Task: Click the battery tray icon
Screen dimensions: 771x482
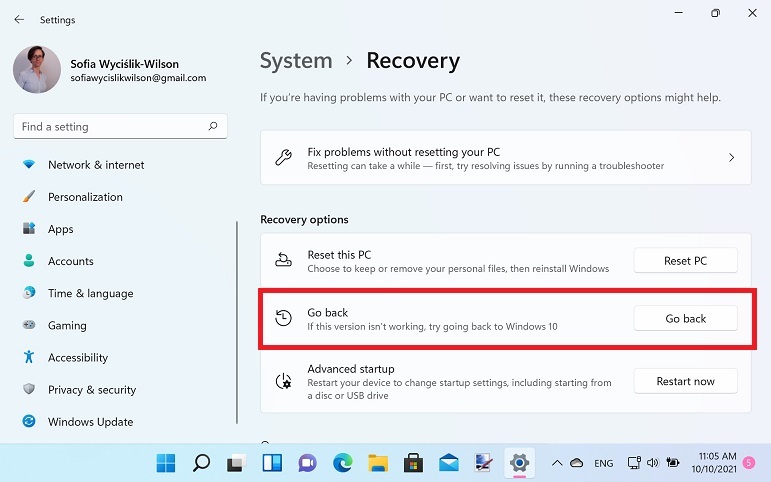Action: [673, 462]
